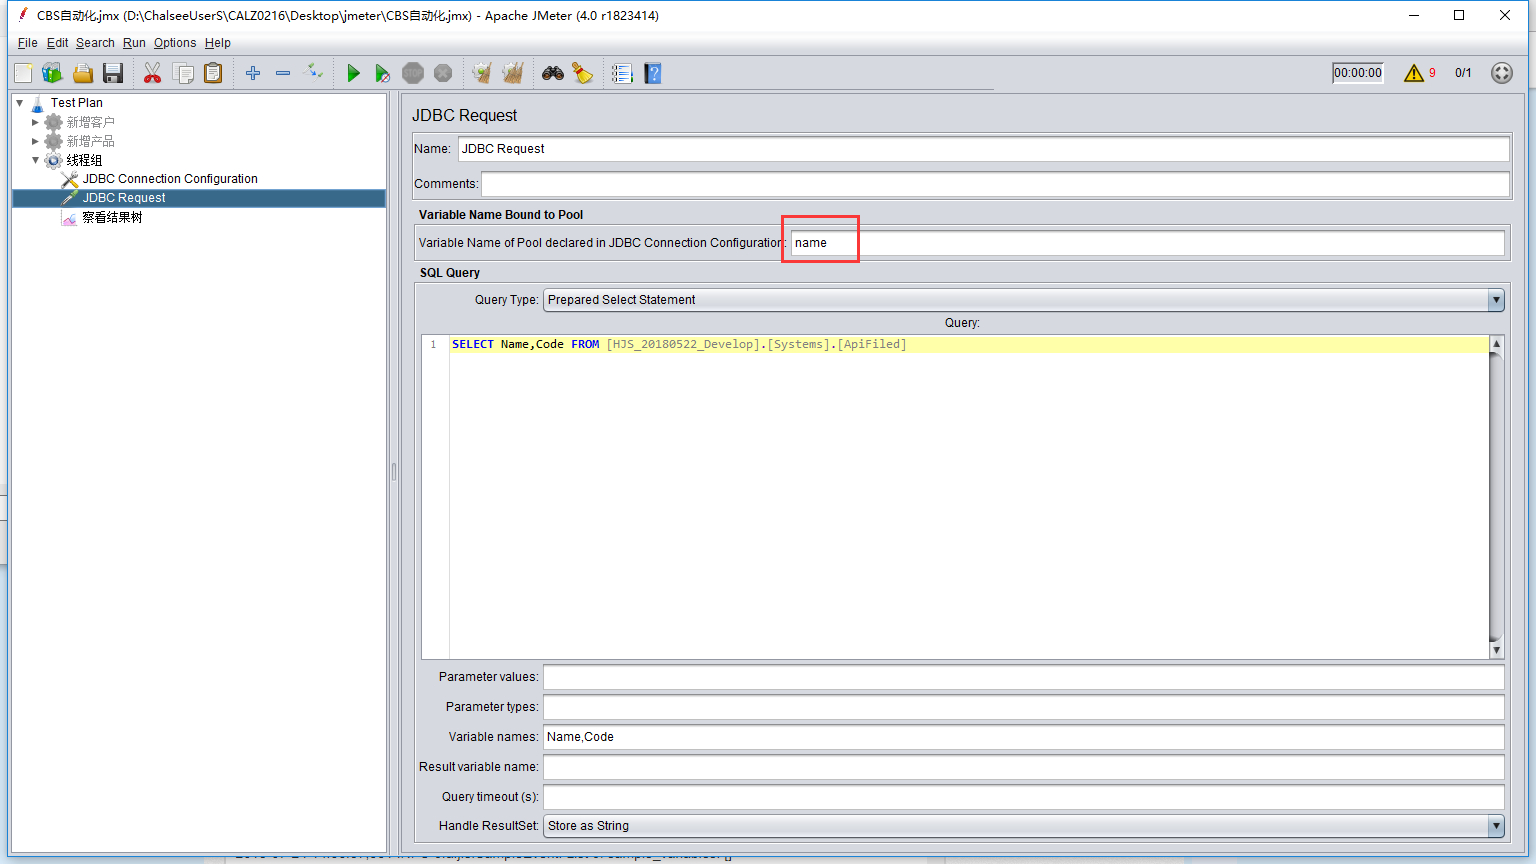Image resolution: width=1536 pixels, height=864 pixels.
Task: Open the Search menu
Action: [95, 43]
